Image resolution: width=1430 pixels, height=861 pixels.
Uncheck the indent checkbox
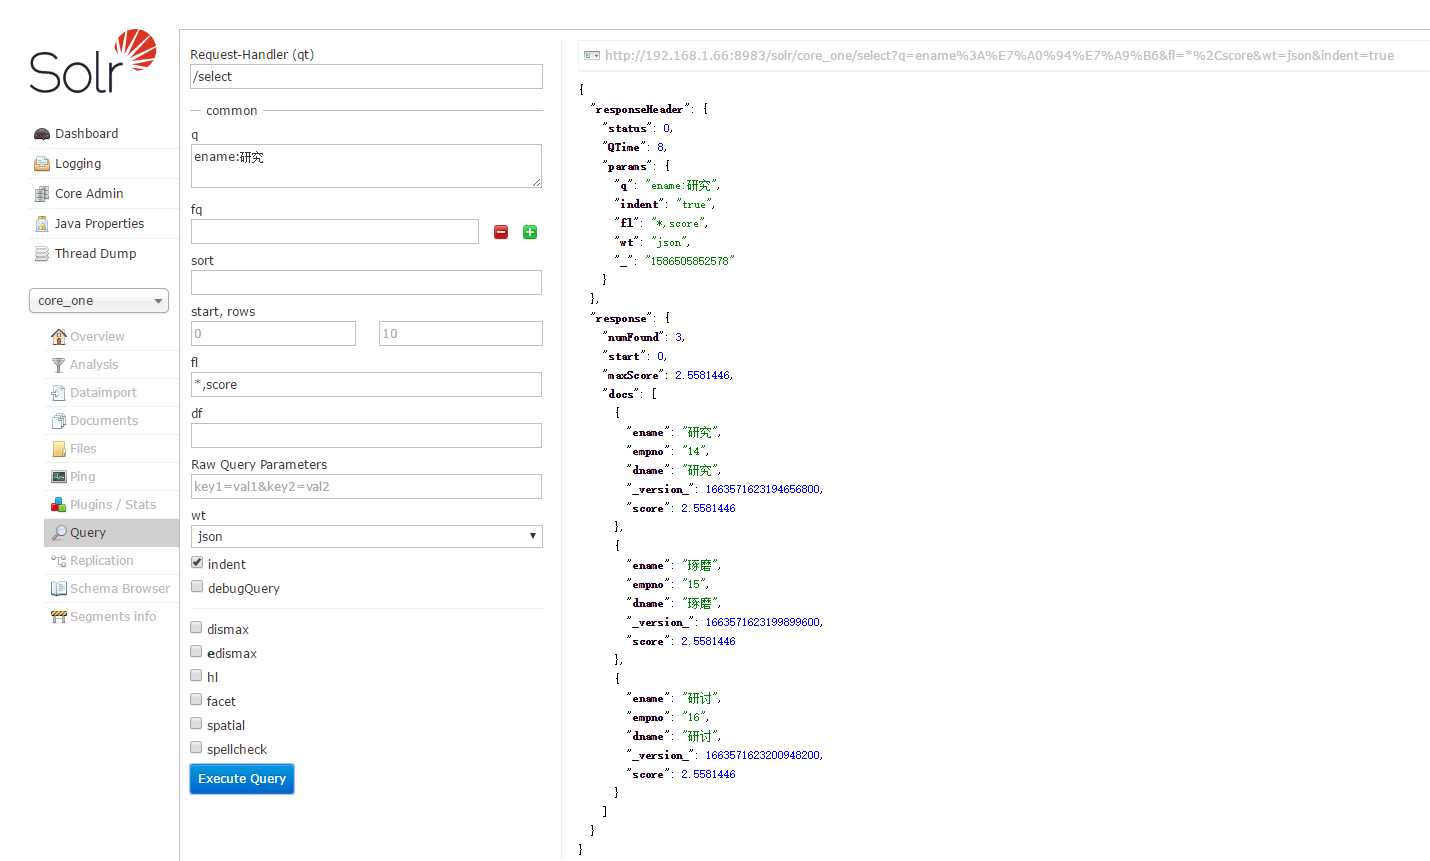coord(197,563)
